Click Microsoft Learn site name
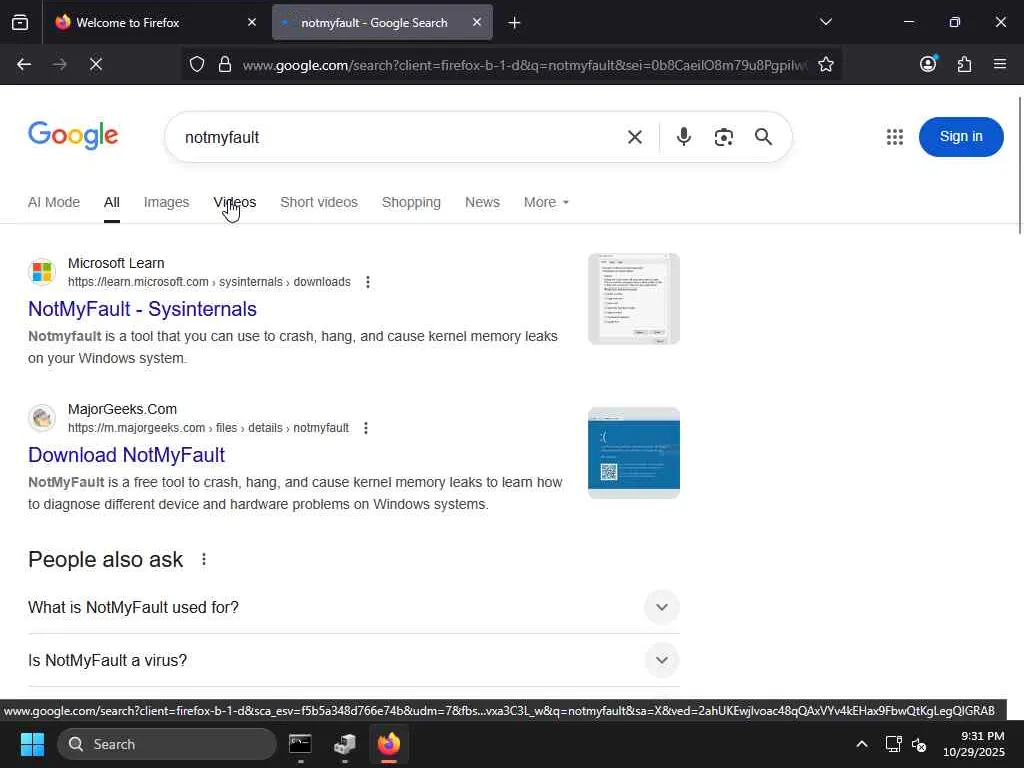 (116, 263)
